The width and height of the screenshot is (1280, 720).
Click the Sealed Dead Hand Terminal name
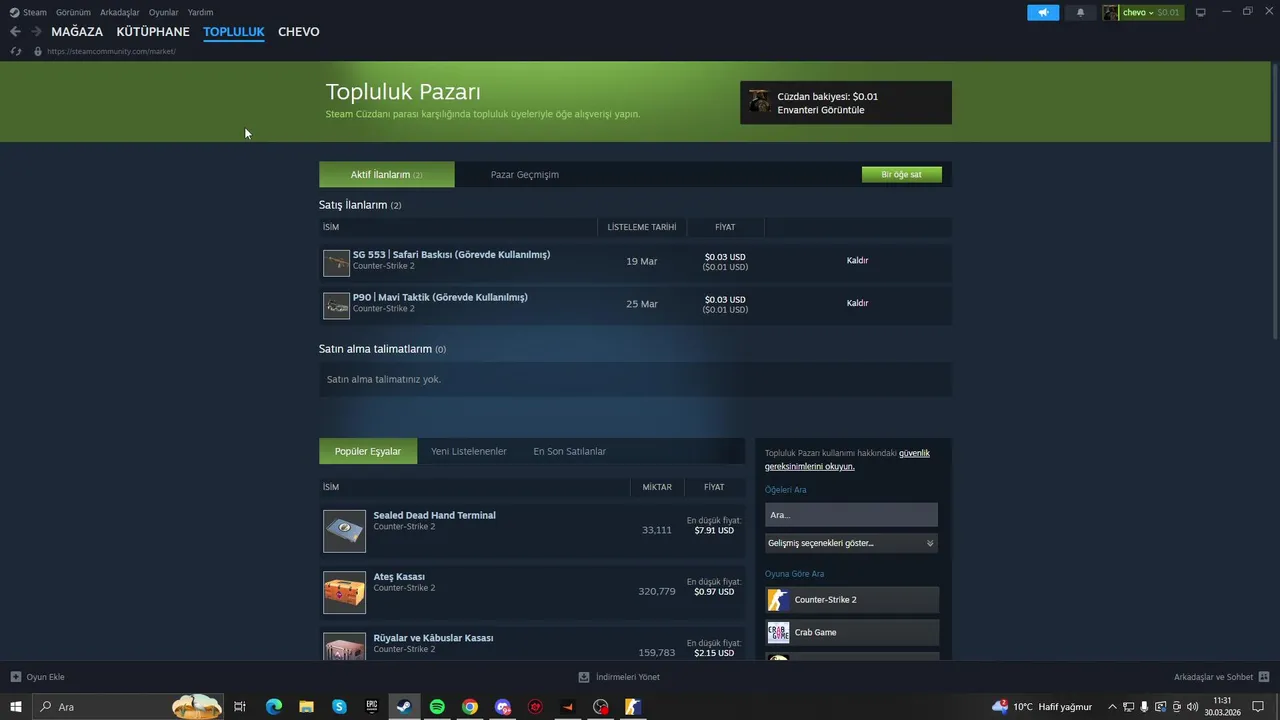point(434,515)
